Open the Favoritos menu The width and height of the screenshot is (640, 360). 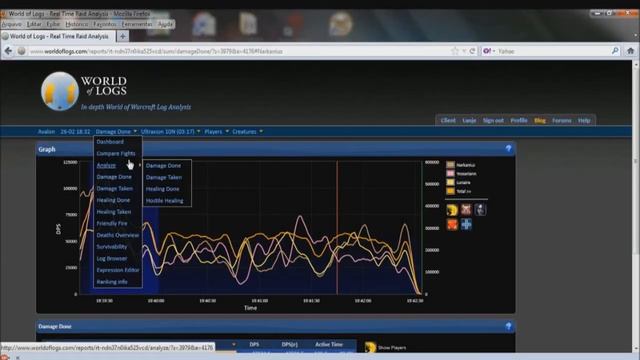tap(104, 24)
